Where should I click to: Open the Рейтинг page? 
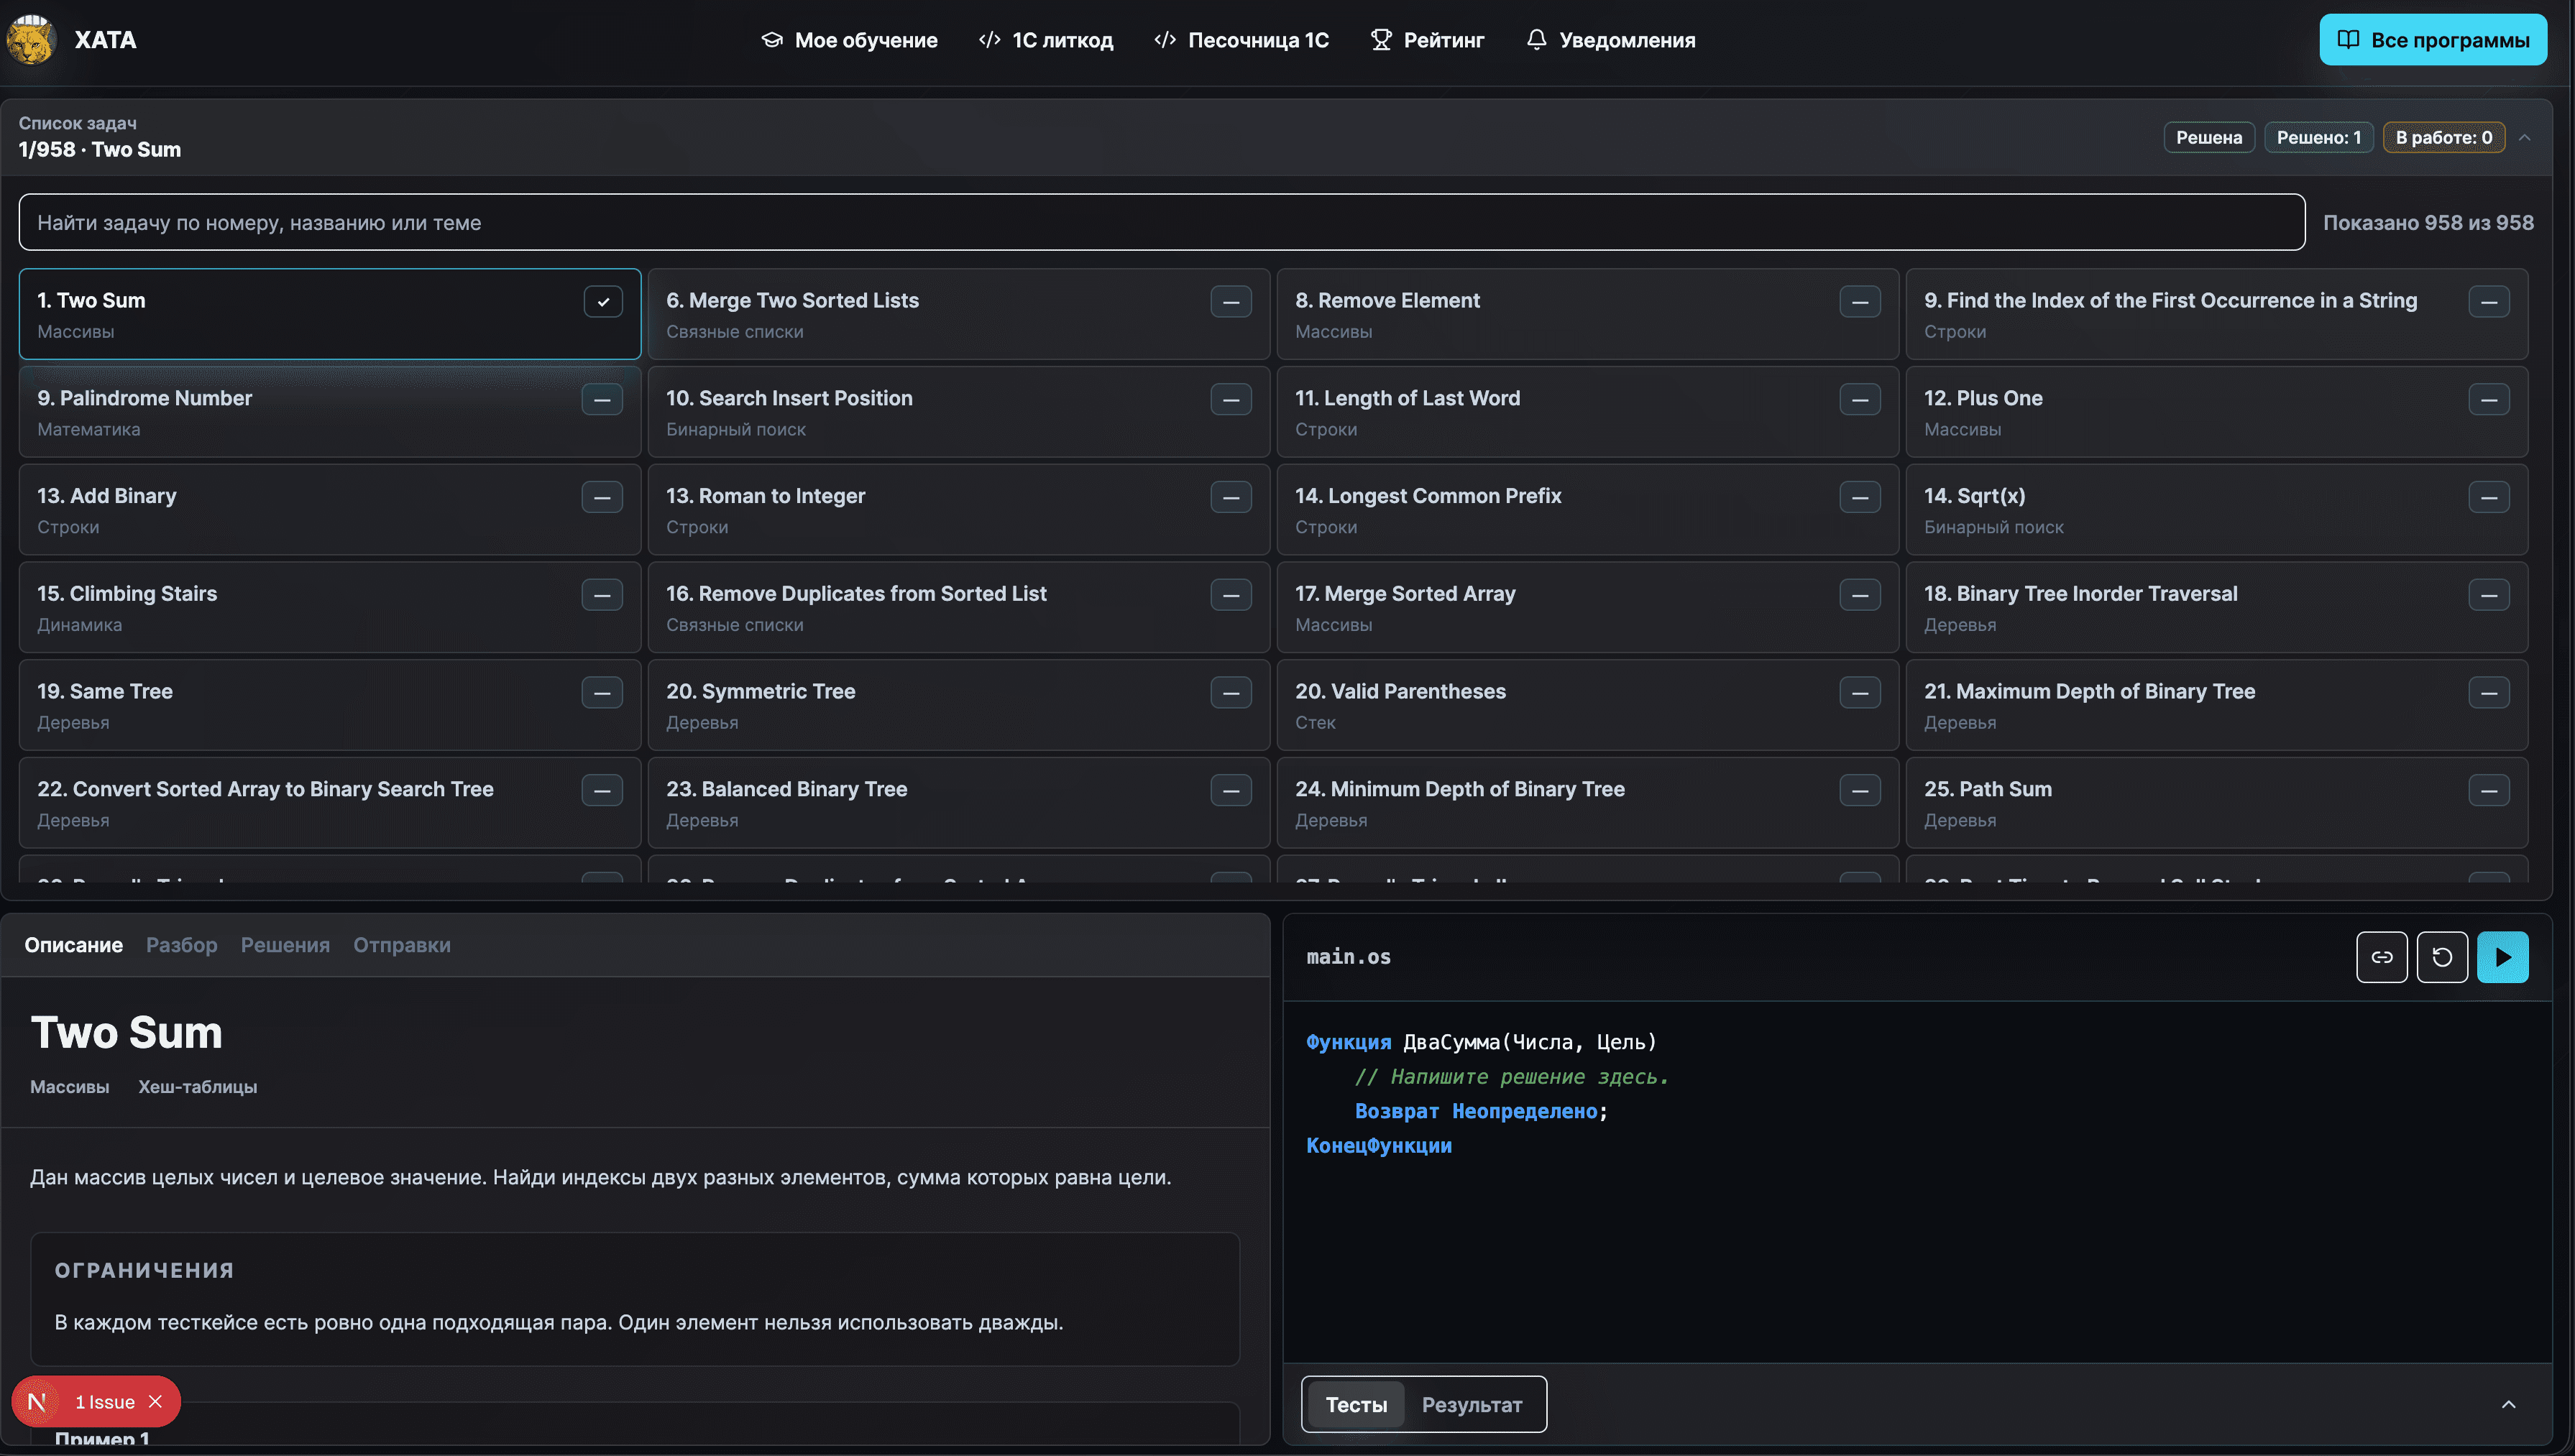click(x=1427, y=40)
